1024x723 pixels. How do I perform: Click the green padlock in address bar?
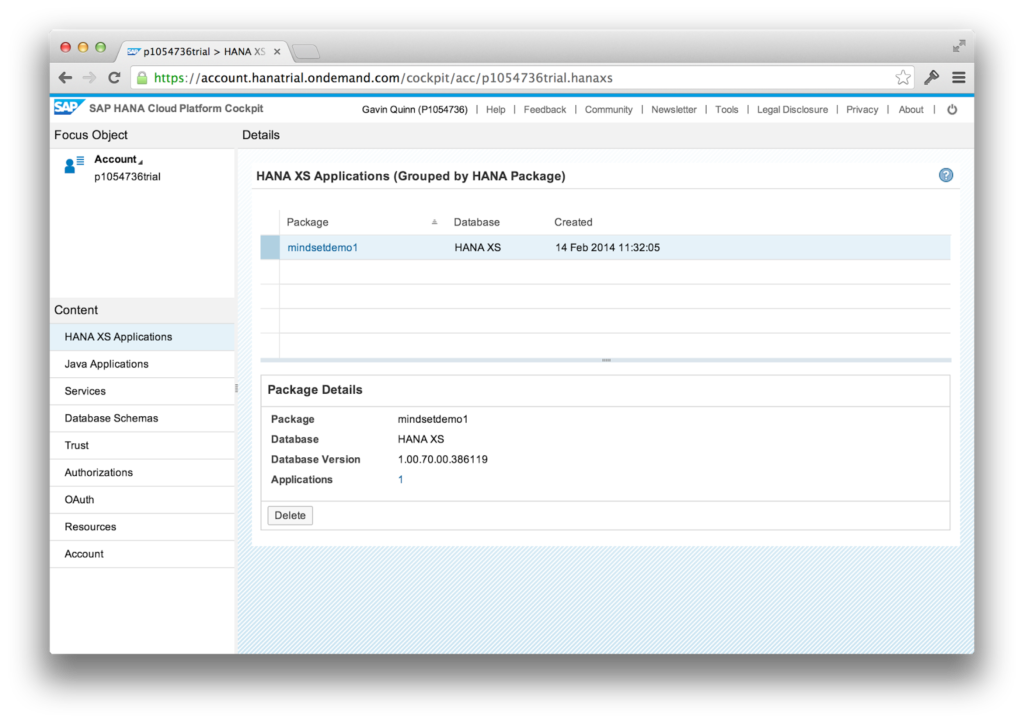(142, 78)
